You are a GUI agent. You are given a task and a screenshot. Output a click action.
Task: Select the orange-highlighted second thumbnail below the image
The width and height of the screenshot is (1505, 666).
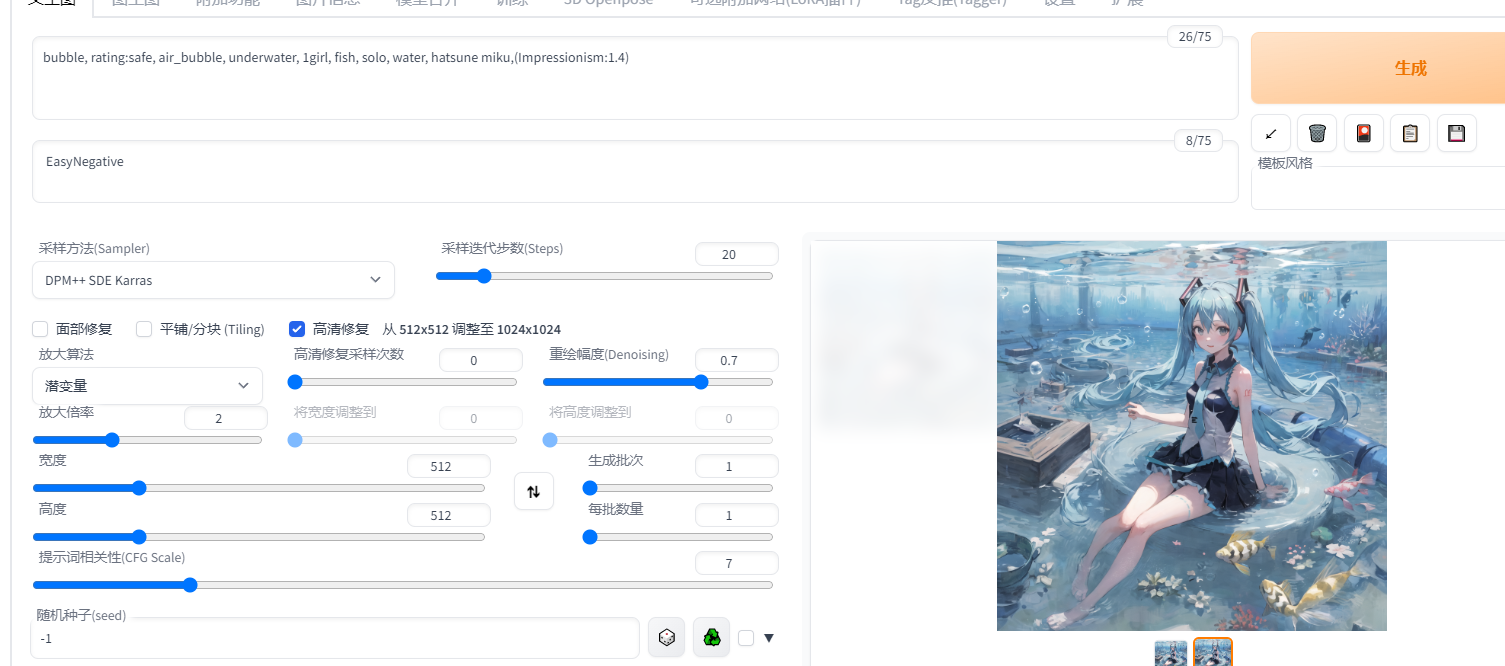click(x=1213, y=653)
